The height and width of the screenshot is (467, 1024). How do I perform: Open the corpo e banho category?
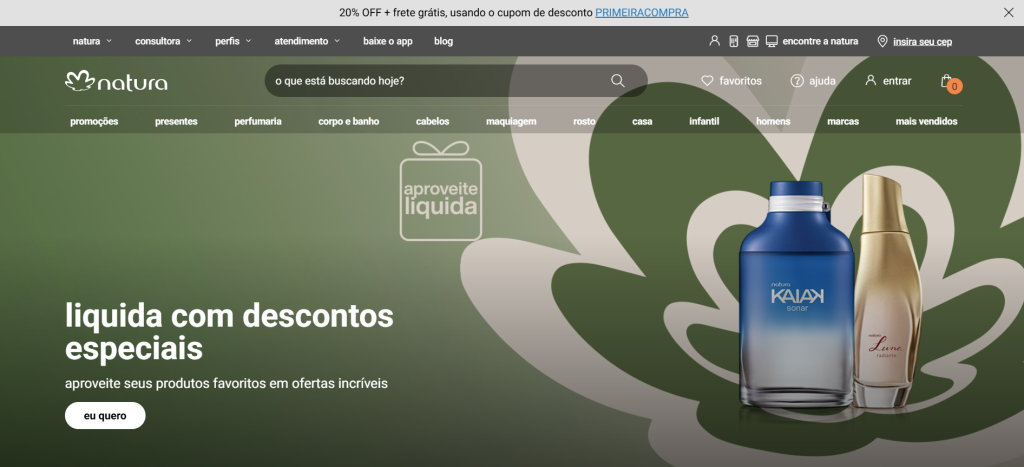pos(349,121)
